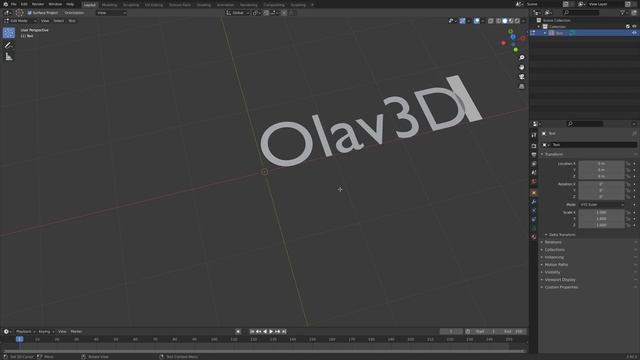The width and height of the screenshot is (640, 360).
Task: Toggle camera view gizmo icon
Action: pyautogui.click(x=522, y=77)
